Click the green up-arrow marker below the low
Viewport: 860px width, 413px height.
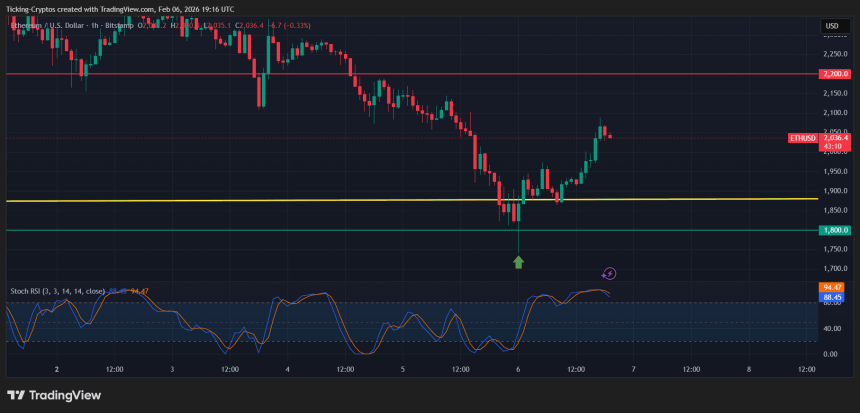pos(518,262)
